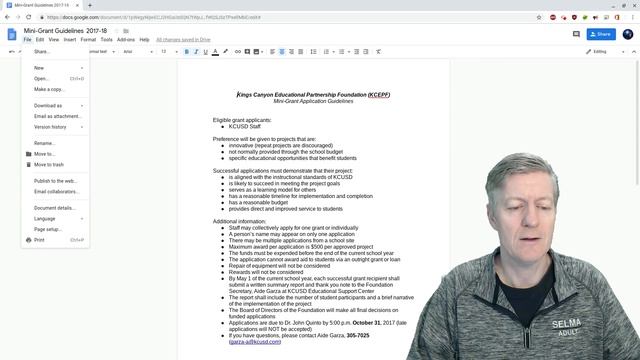
Task: Expand Download as submenu
Action: 56,105
